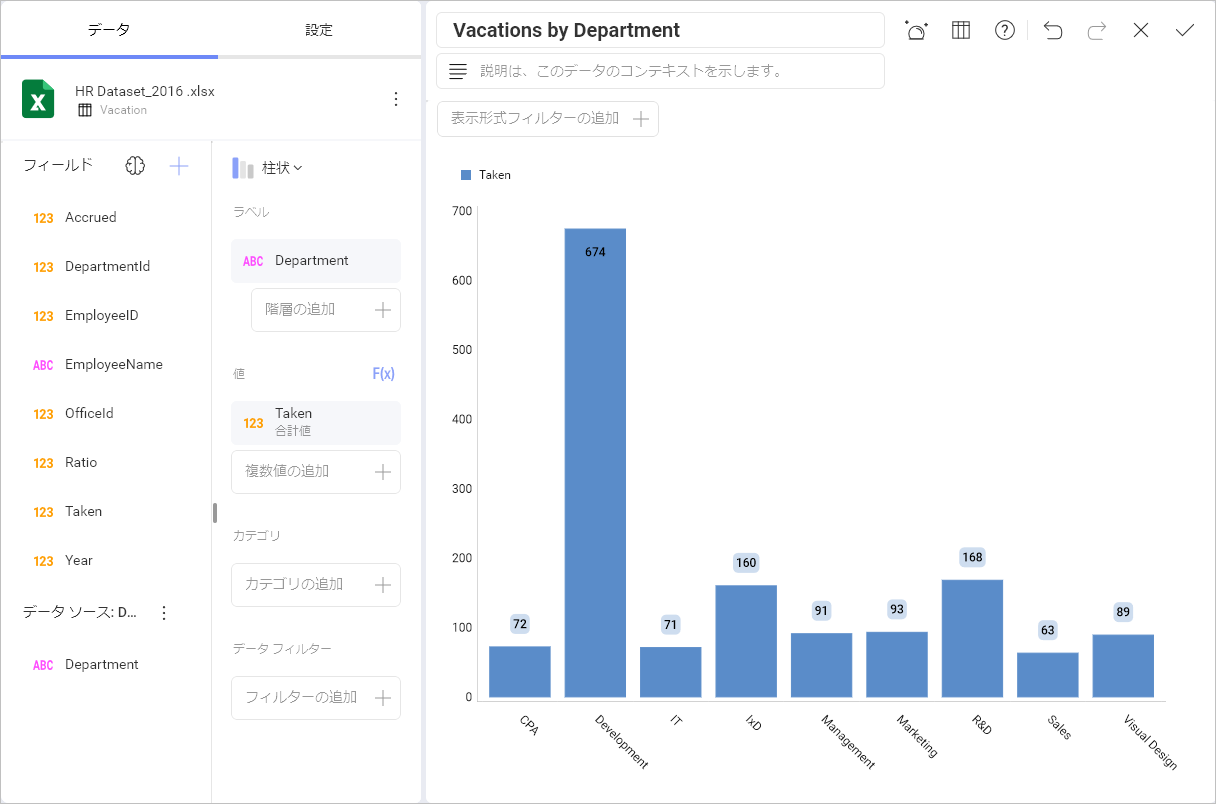Screen dimensions: 1216x804
Task: Click the IT axis label
Action: (677, 720)
